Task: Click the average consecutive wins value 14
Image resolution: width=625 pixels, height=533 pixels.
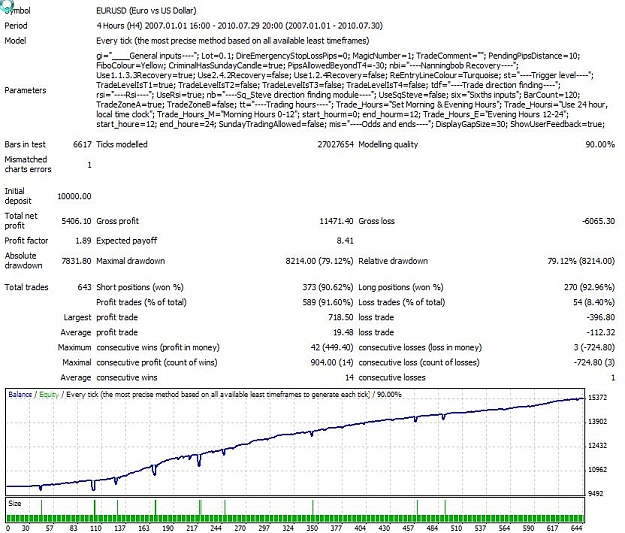Action: (x=349, y=378)
